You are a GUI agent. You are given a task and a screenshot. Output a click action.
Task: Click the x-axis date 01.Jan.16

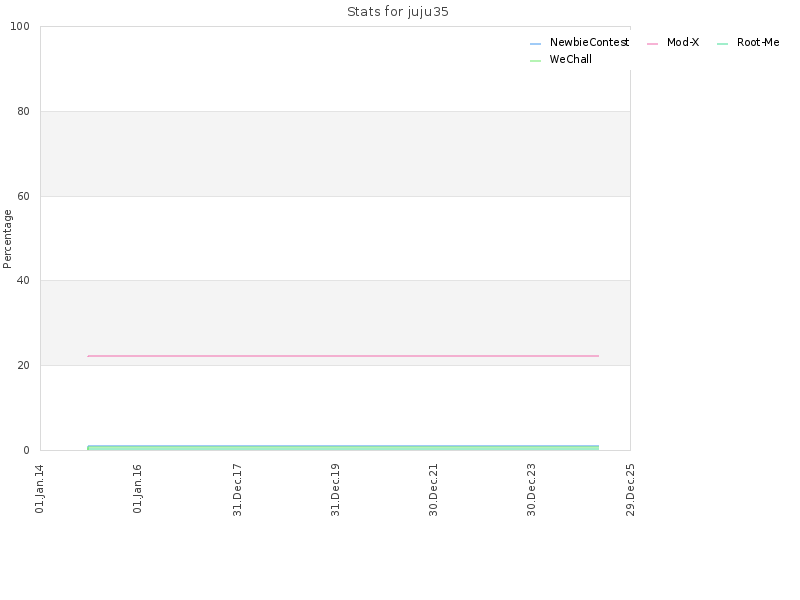tap(137, 489)
